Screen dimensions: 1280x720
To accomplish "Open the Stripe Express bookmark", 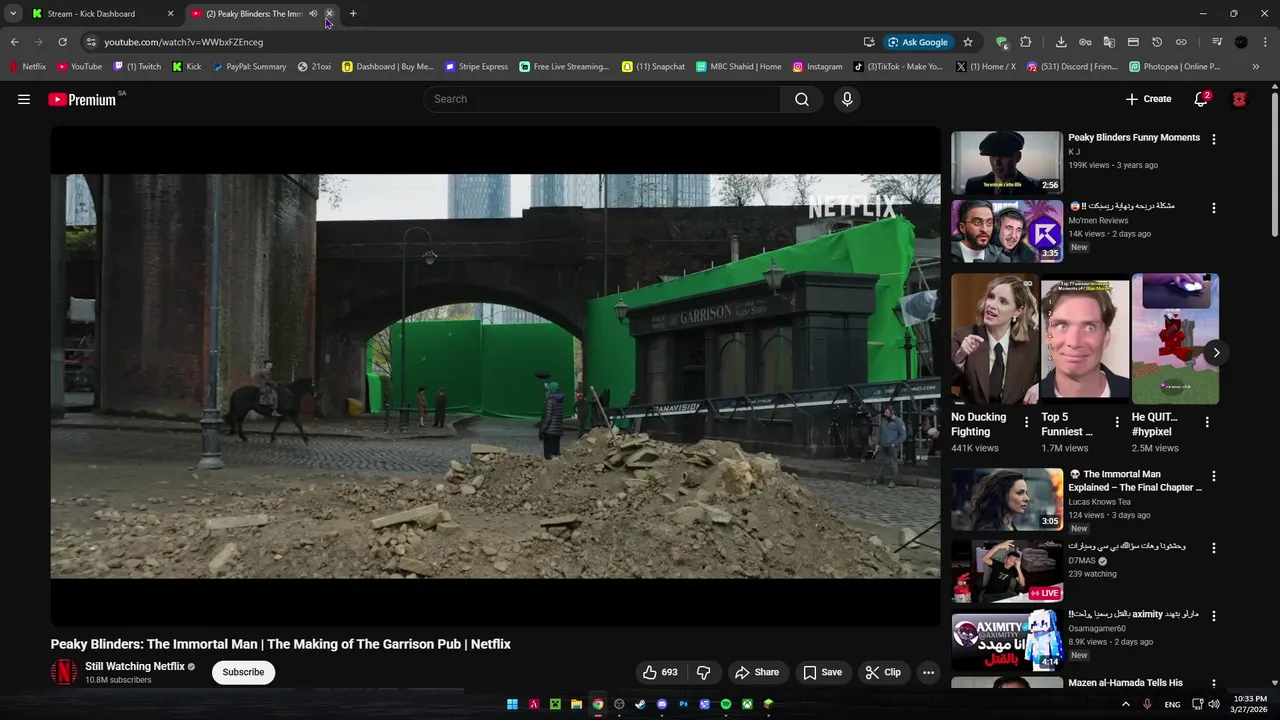I will (476, 67).
